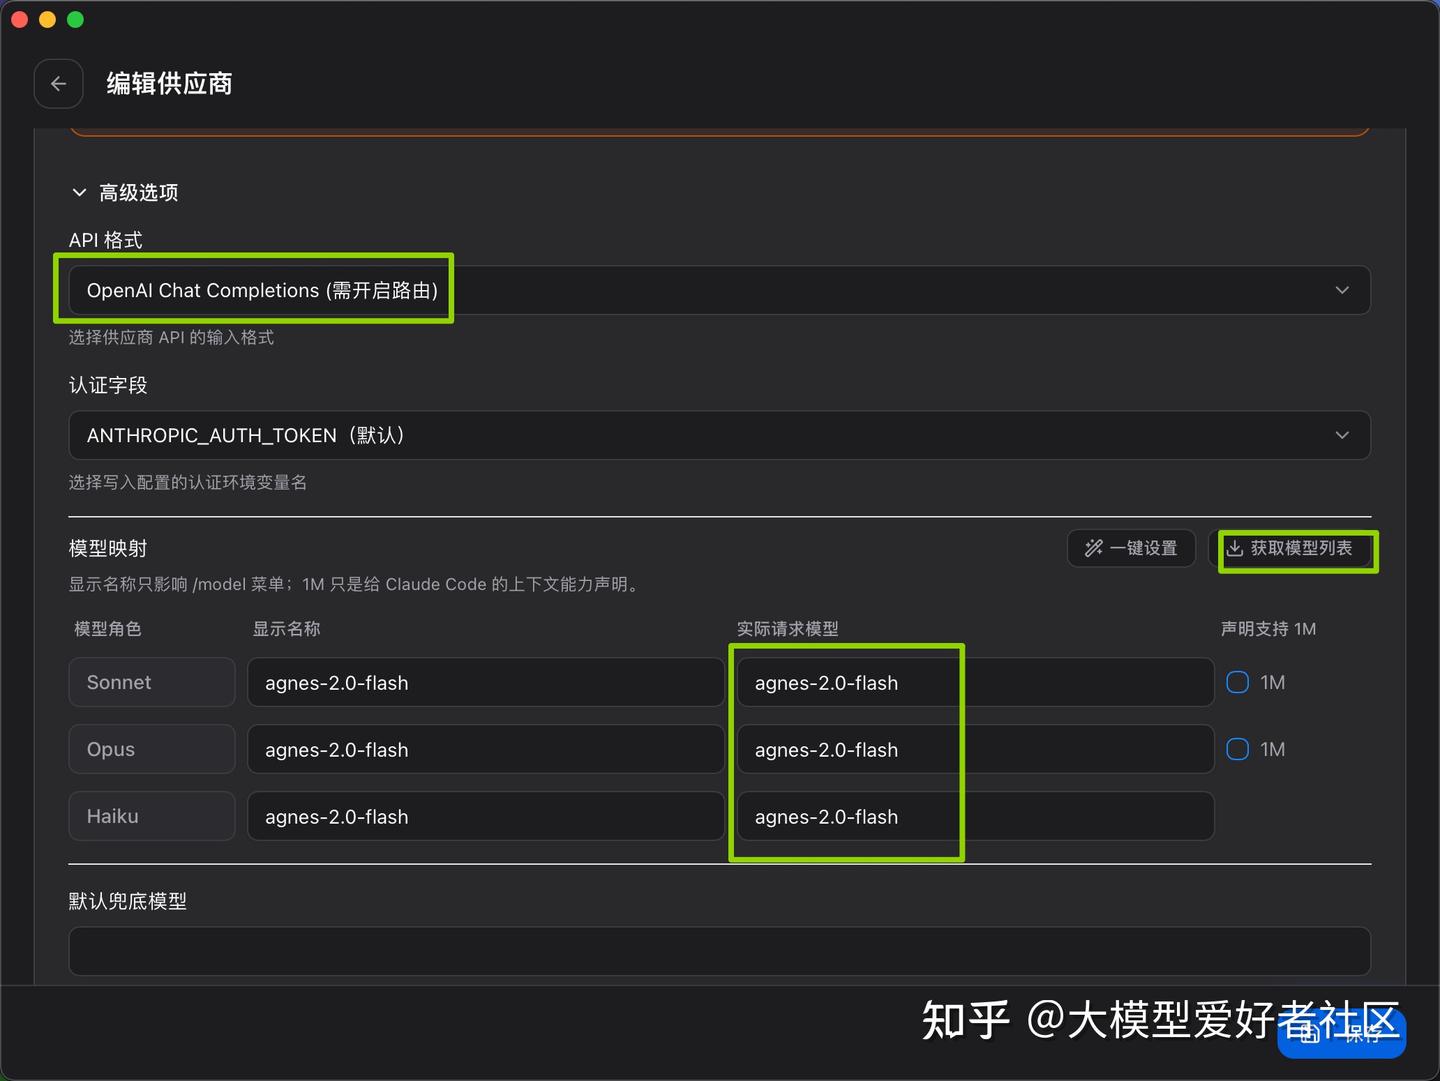
Task: Click the 获取模型列表 button
Action: [1290, 548]
